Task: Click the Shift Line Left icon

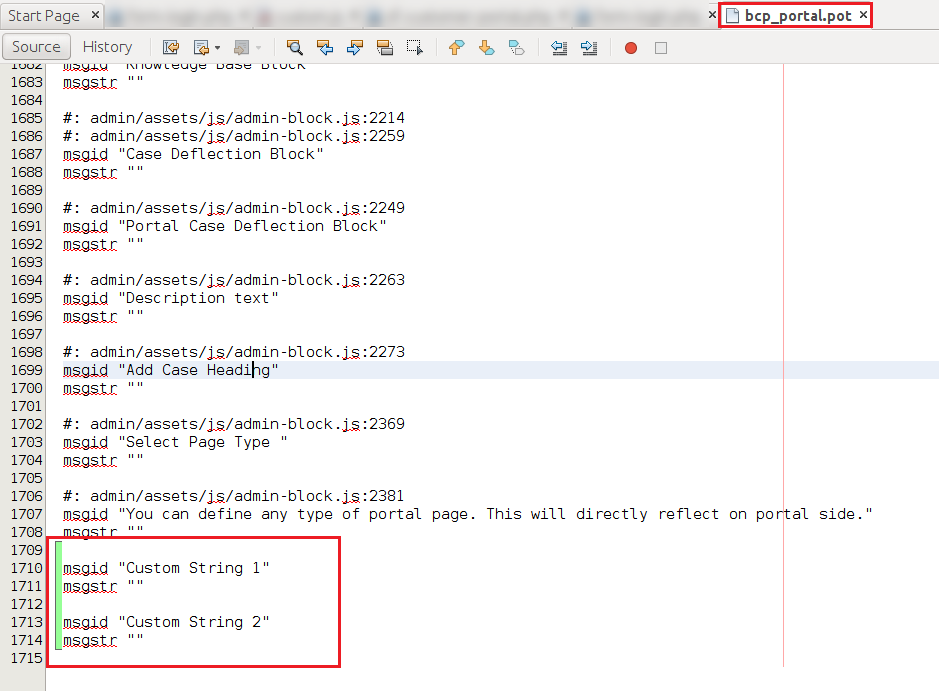Action: [x=559, y=47]
